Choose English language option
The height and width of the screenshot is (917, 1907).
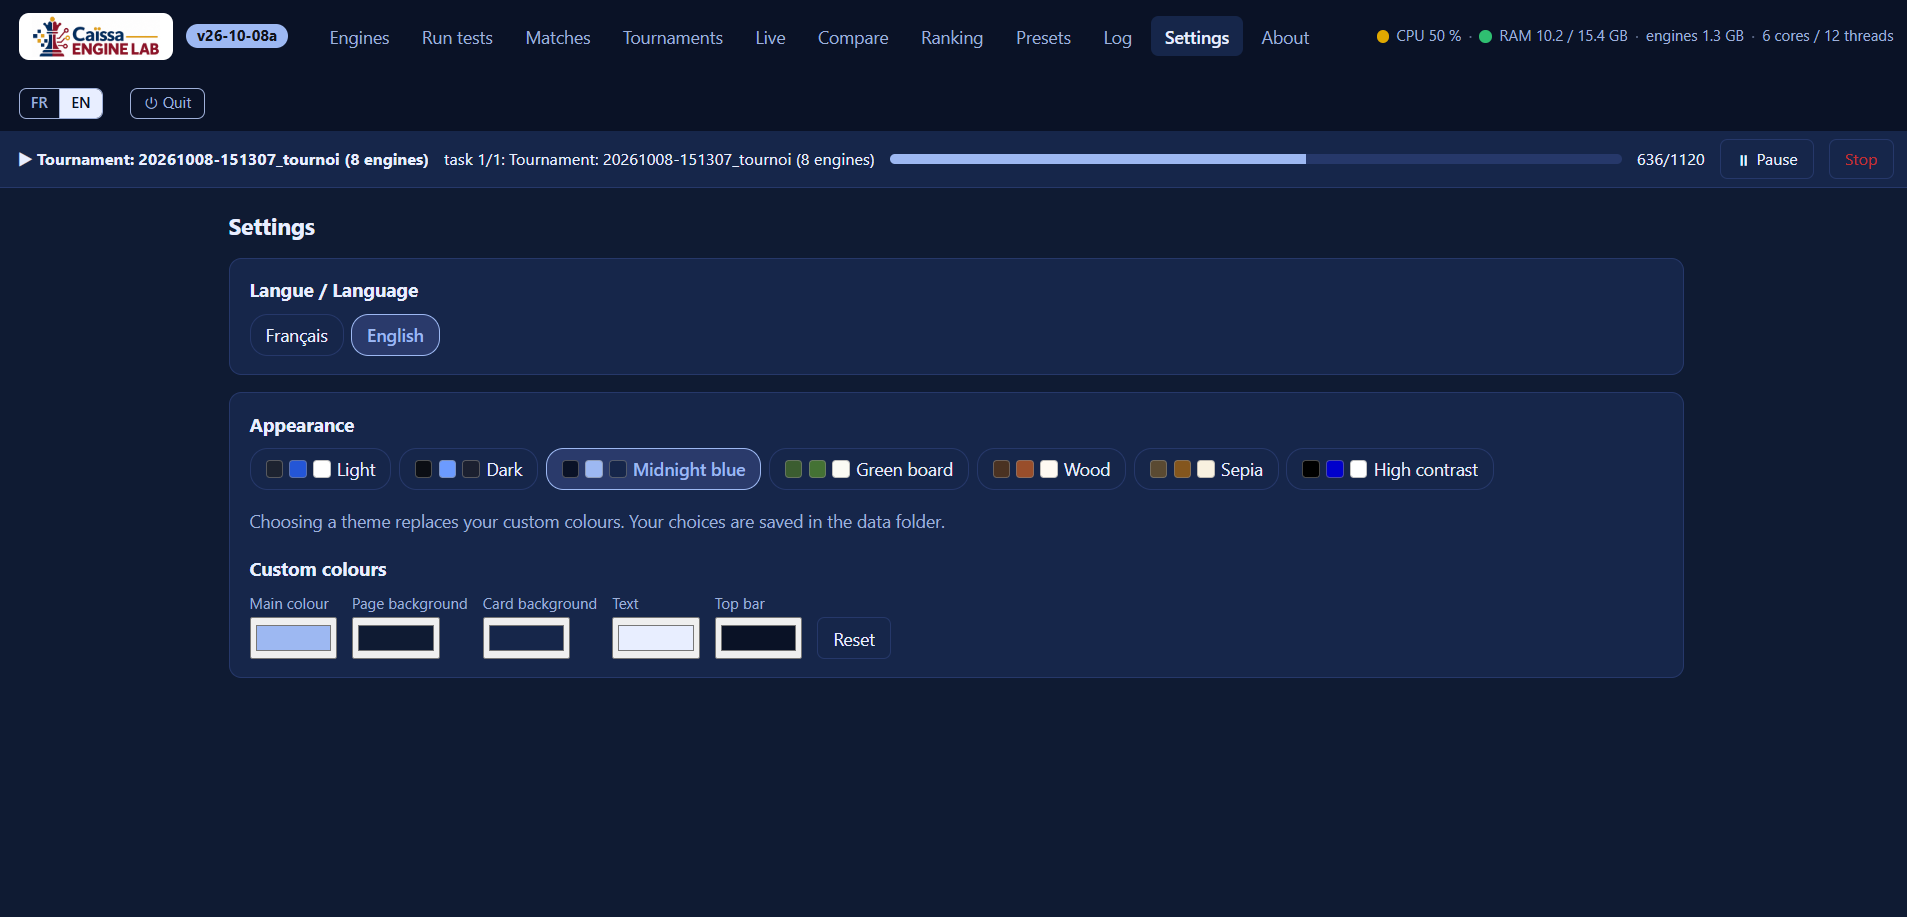tap(395, 335)
